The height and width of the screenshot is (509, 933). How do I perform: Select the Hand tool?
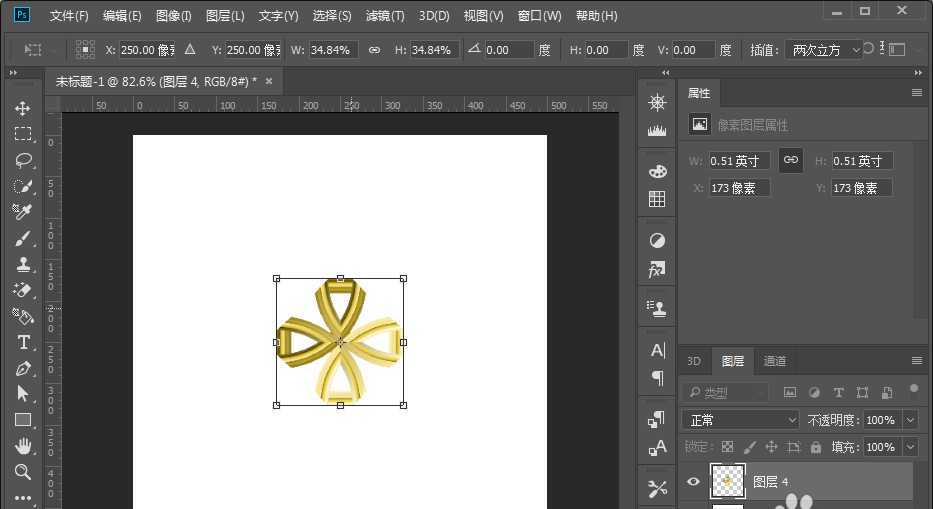(22, 446)
